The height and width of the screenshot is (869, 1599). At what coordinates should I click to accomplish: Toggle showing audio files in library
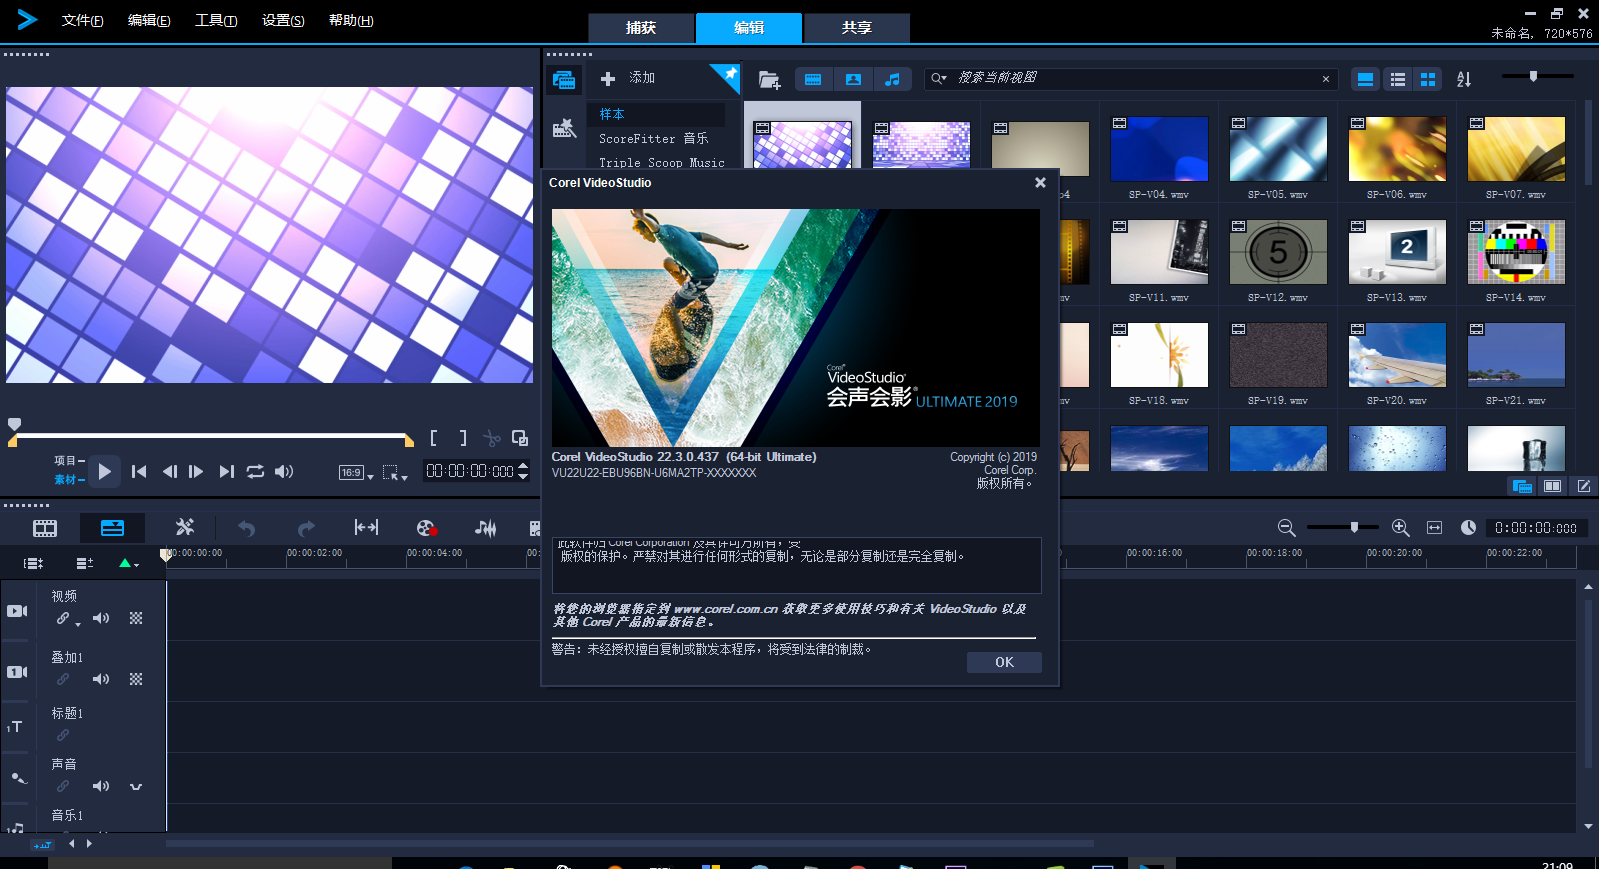(x=892, y=79)
